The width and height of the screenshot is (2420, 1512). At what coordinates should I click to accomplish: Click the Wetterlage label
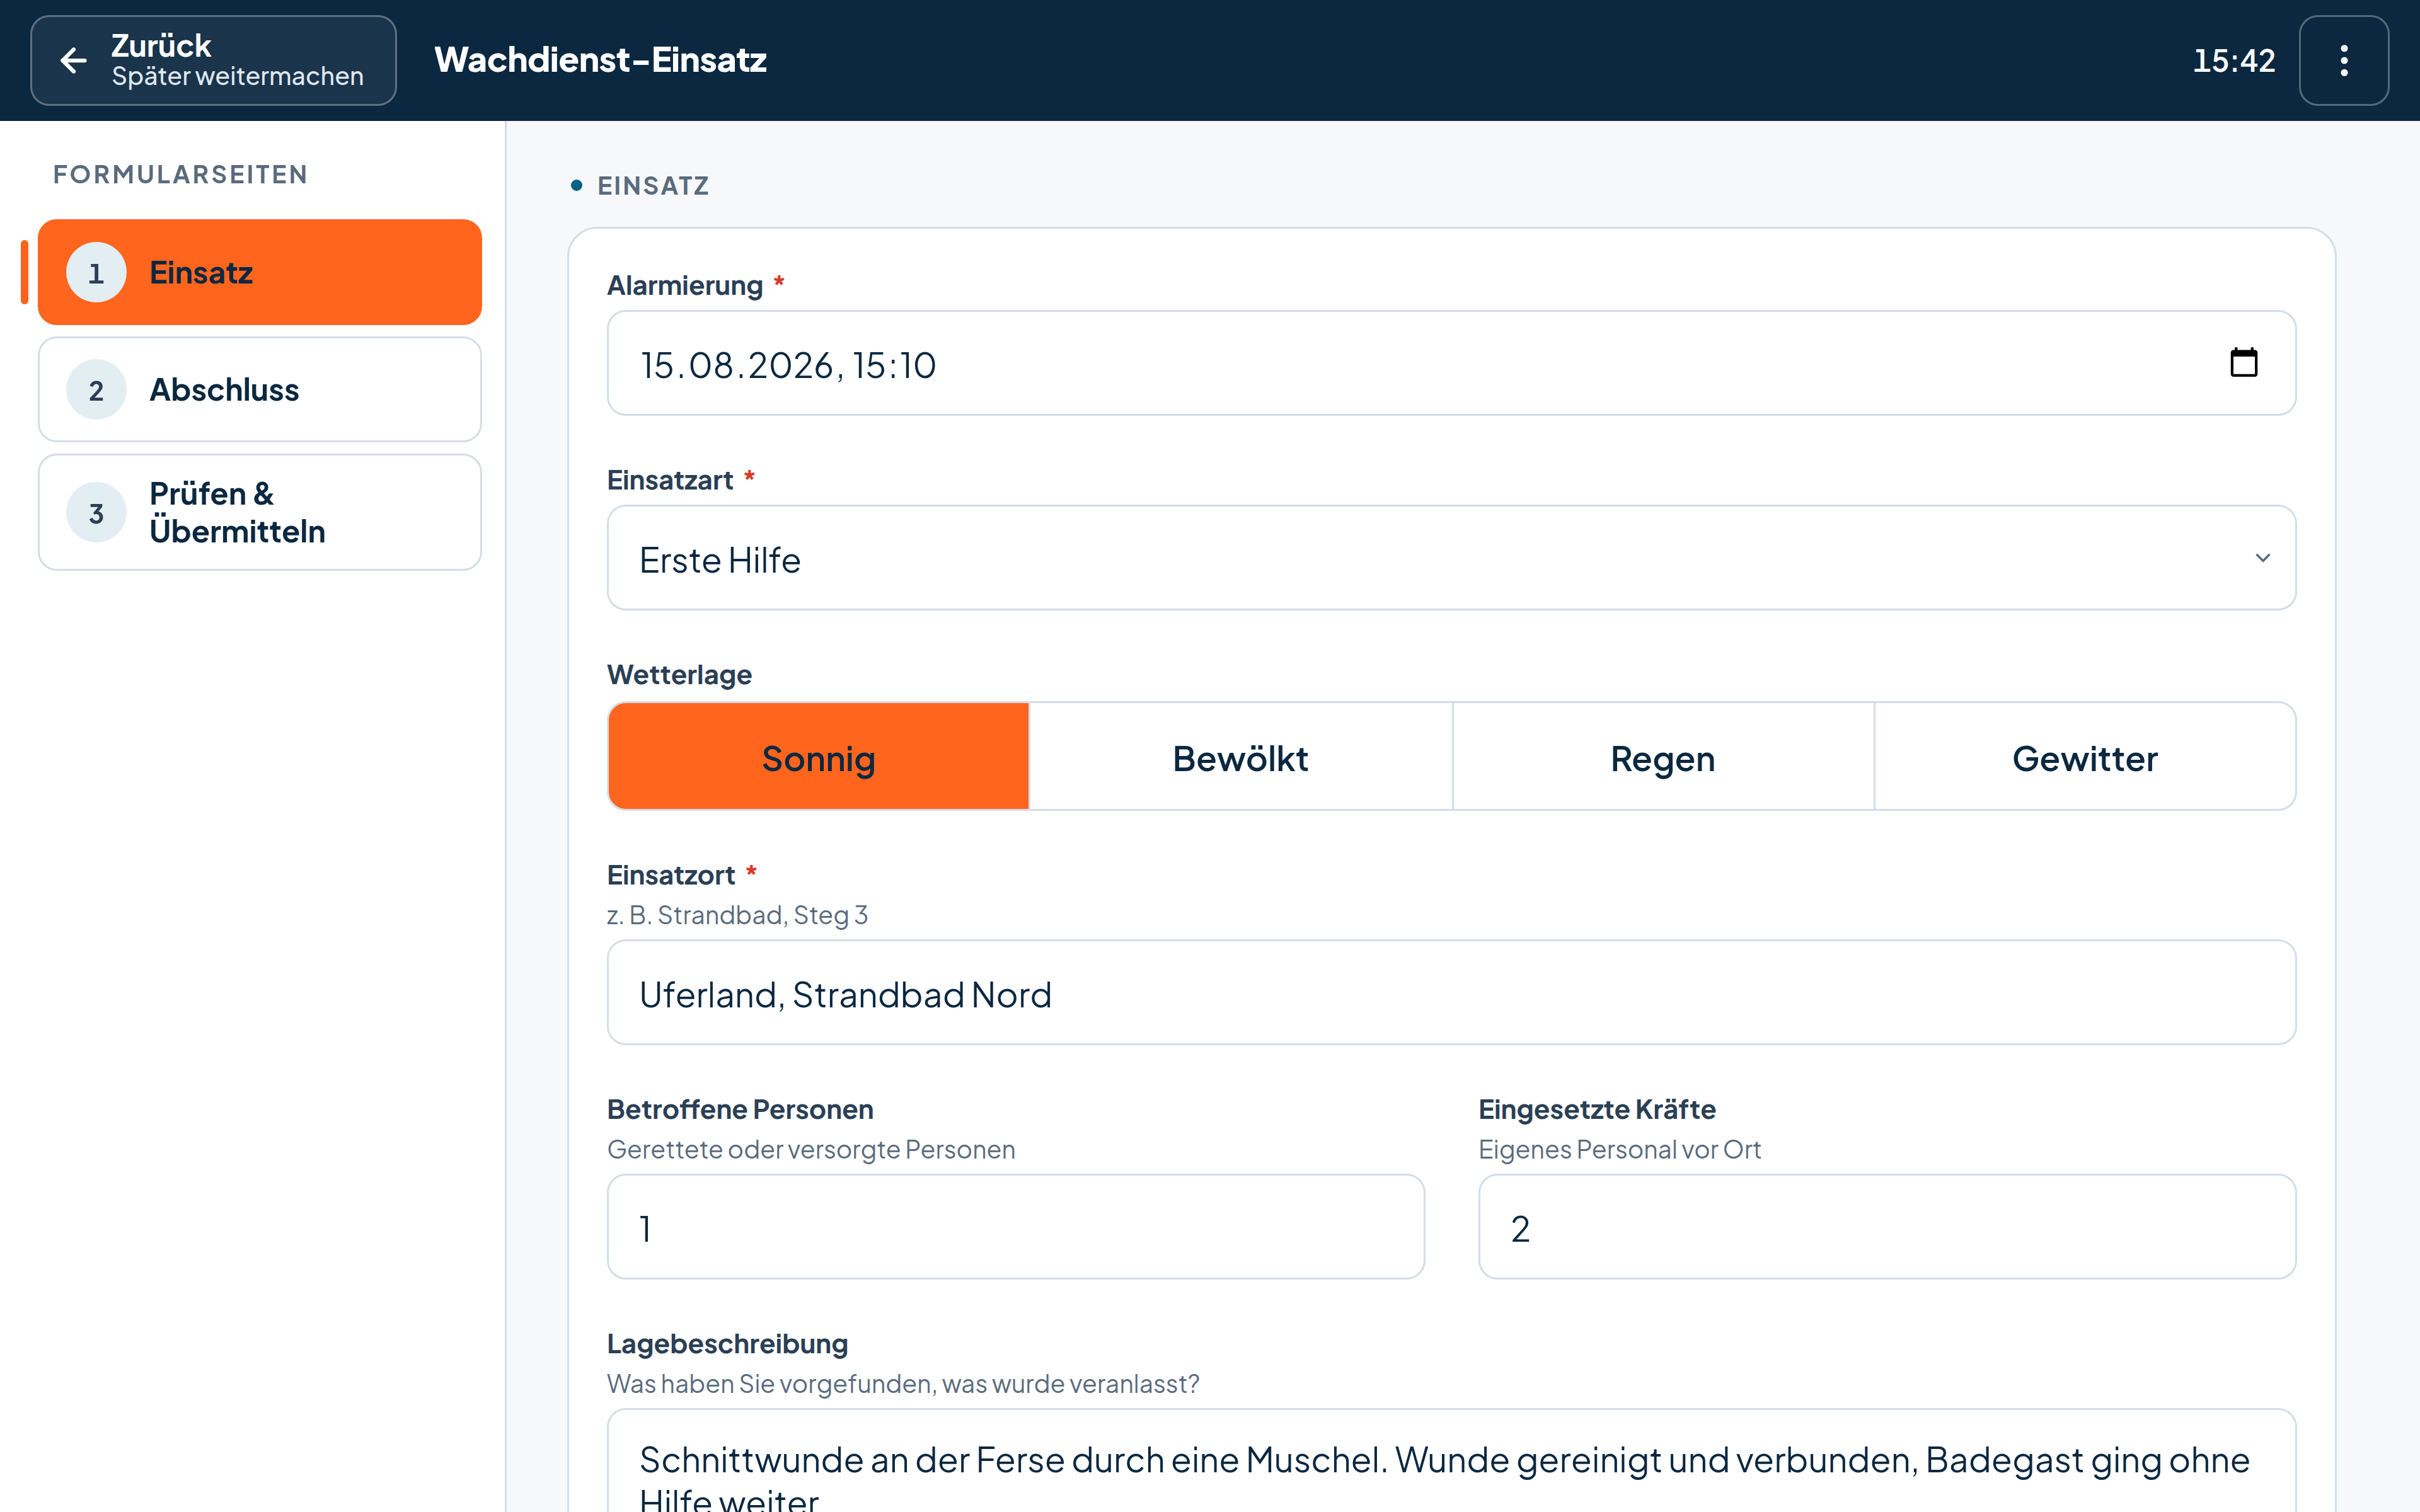(x=679, y=675)
